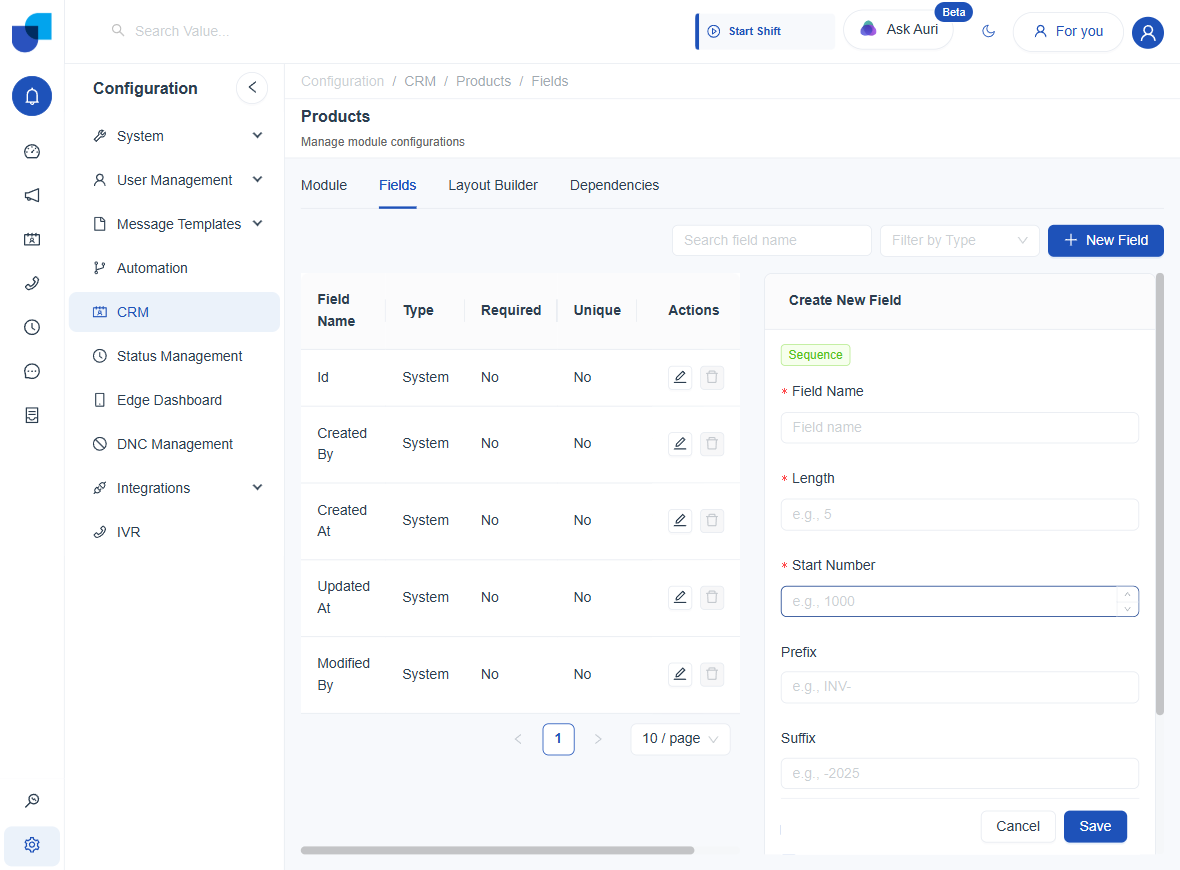Switch to the Layout Builder tab
Image resolution: width=1180 pixels, height=870 pixels.
coord(493,185)
